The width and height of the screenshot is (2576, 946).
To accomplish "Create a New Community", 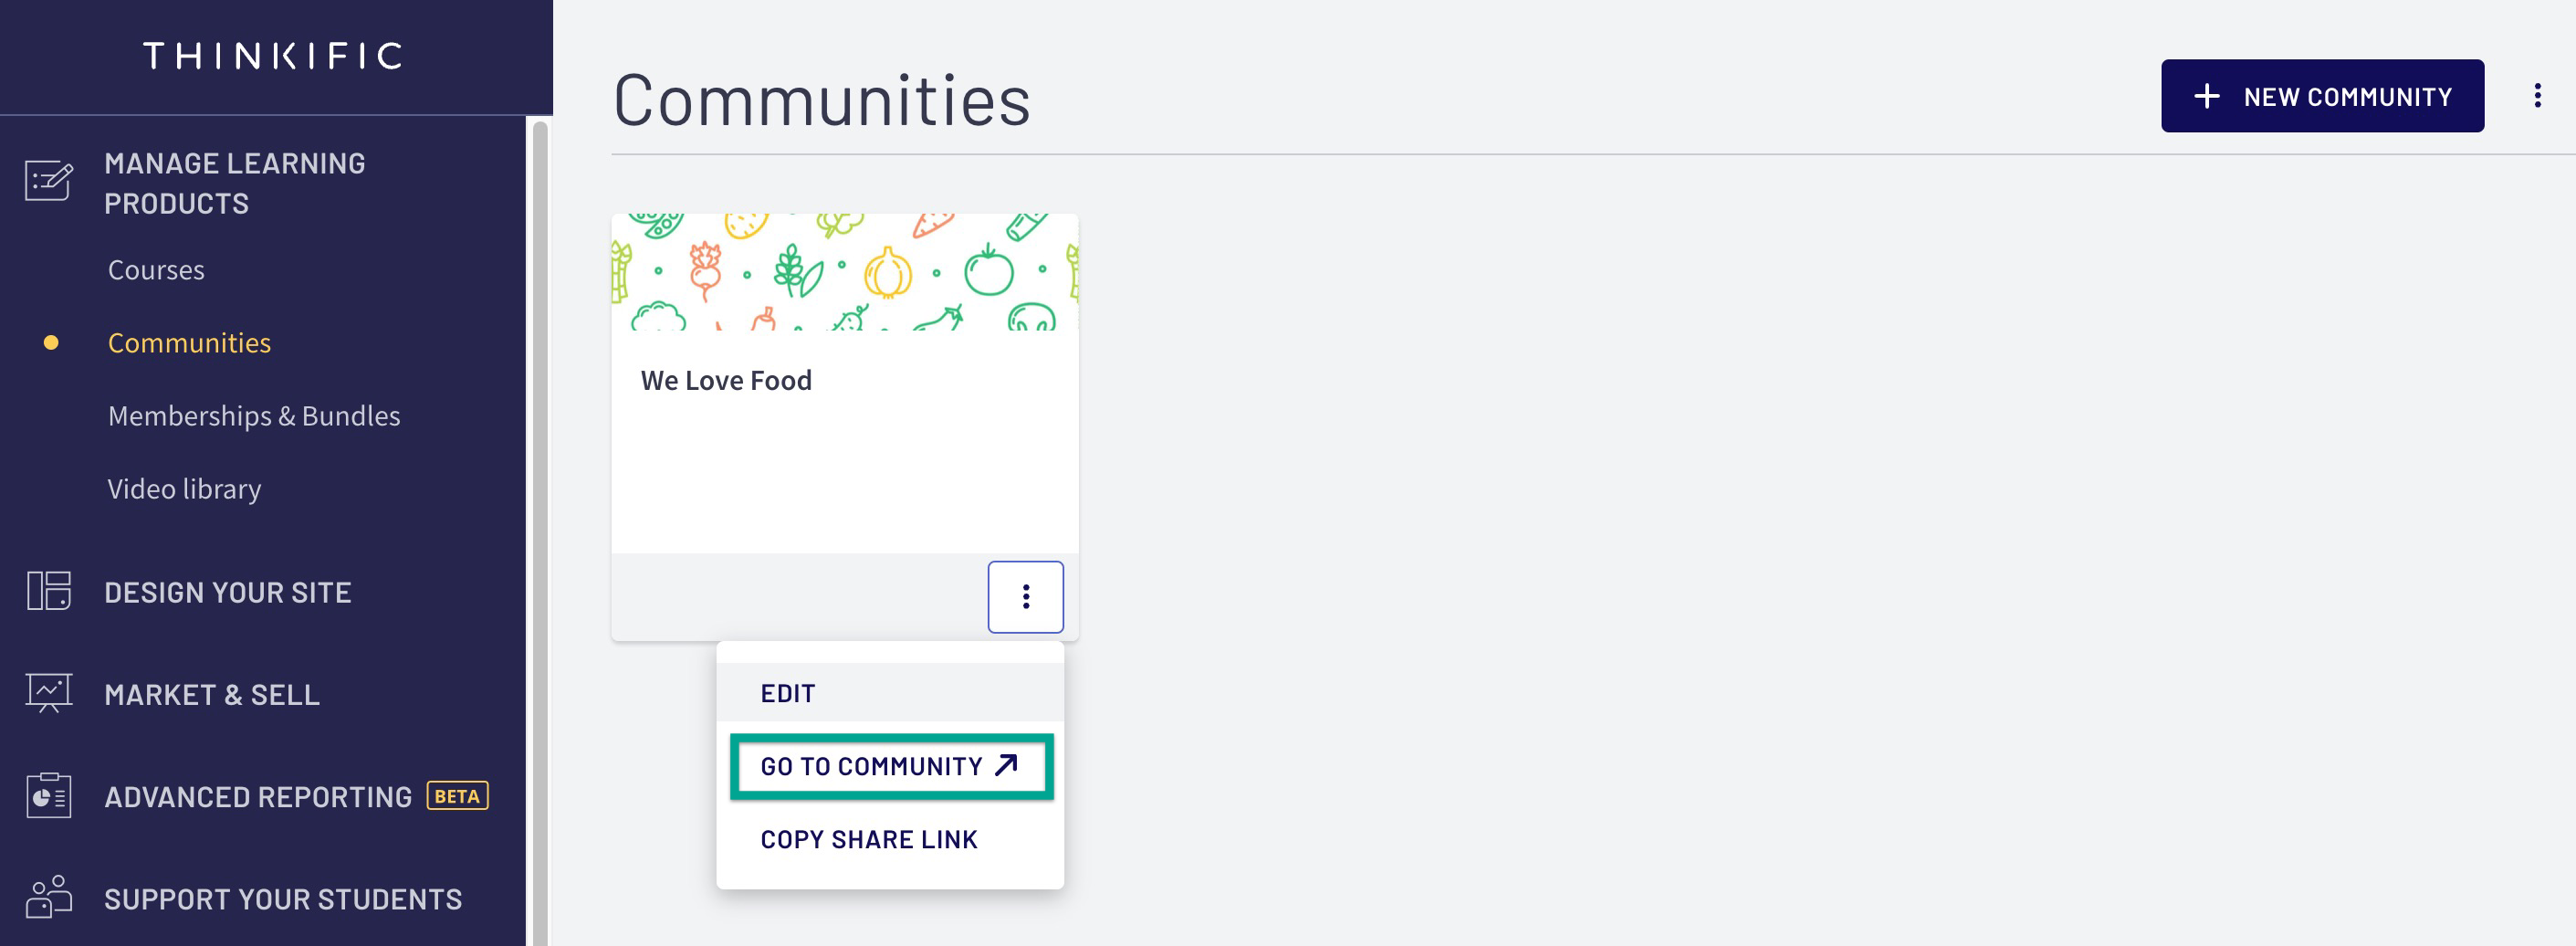I will coord(2322,96).
